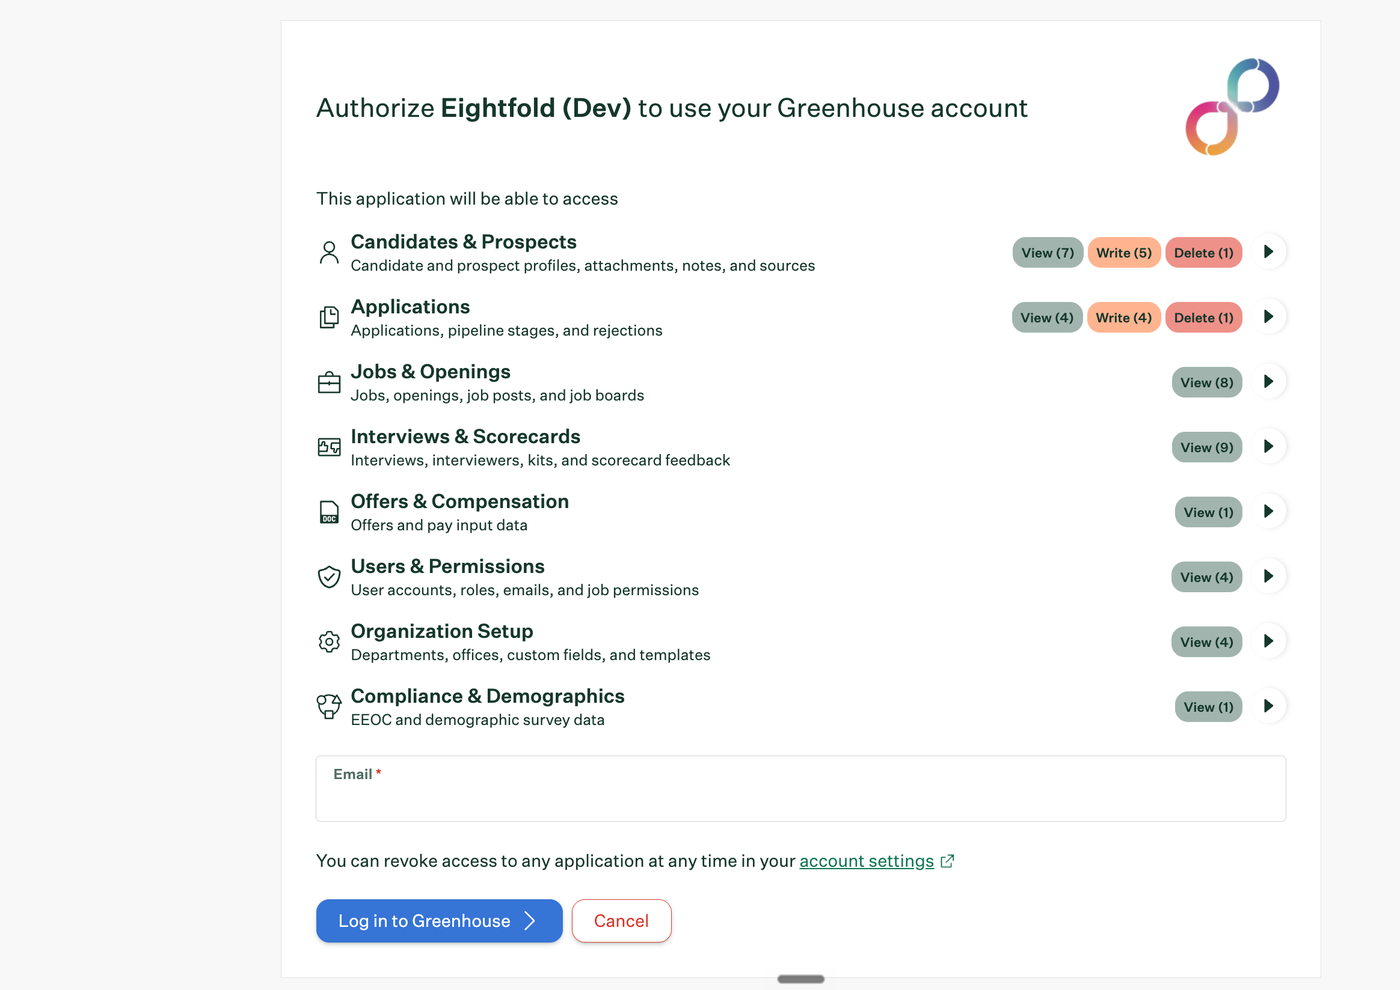Click the Interviews & Scorecards heading
Screen dimensions: 1400x990
[x=466, y=437]
